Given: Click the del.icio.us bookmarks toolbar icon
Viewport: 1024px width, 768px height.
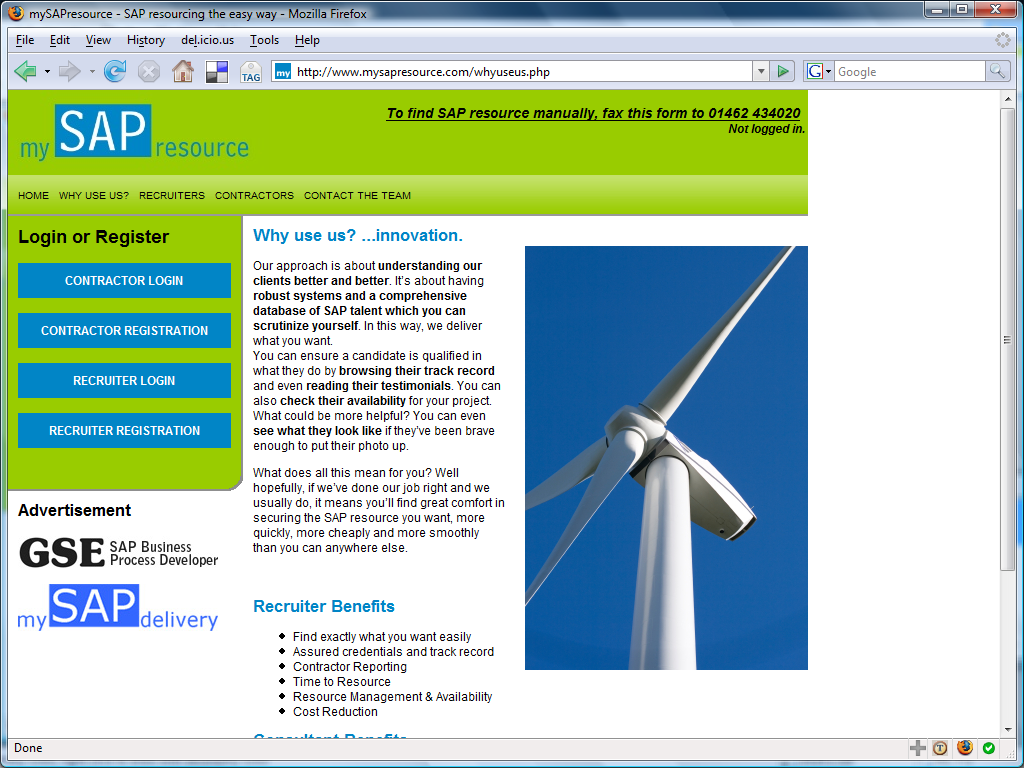Looking at the screenshot, I should [216, 72].
